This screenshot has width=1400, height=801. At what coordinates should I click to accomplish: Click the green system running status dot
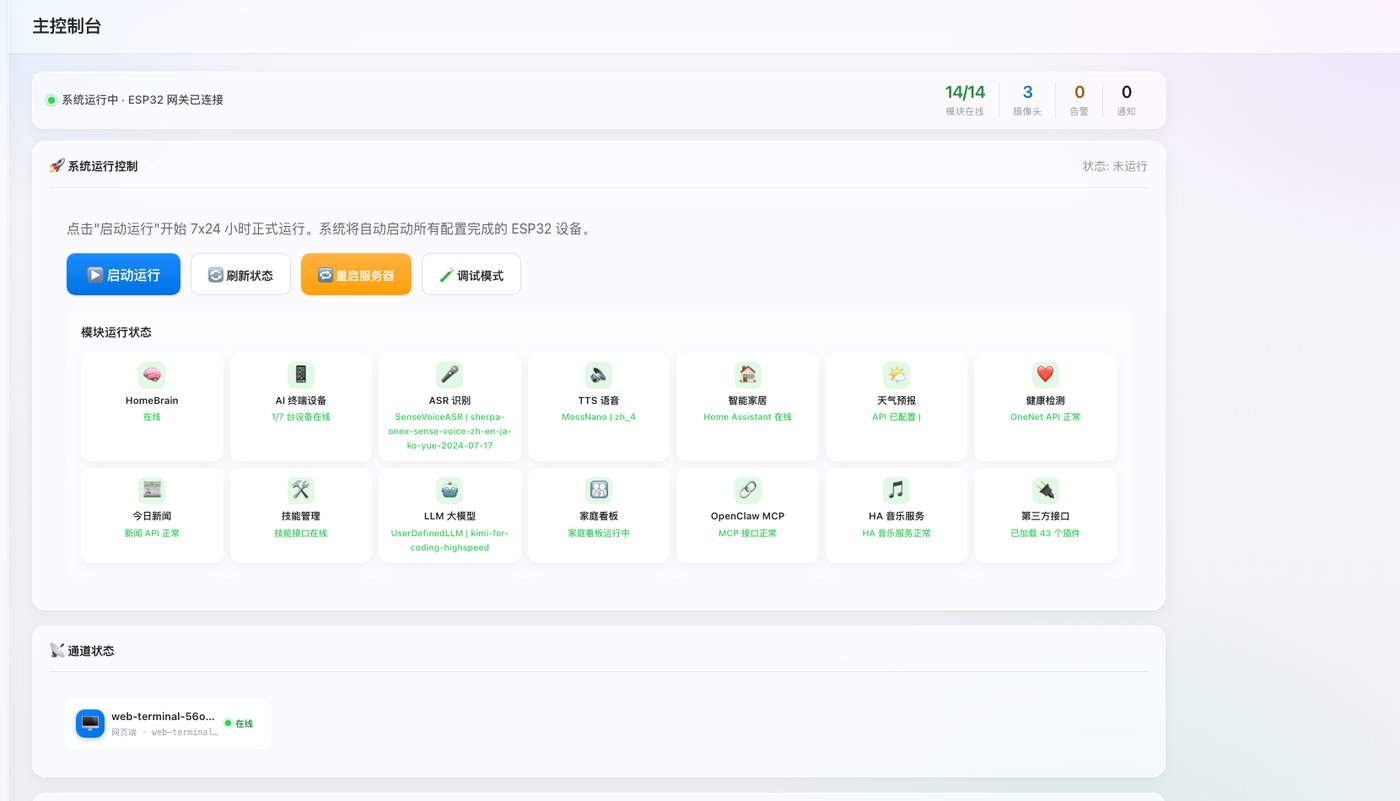click(x=51, y=100)
